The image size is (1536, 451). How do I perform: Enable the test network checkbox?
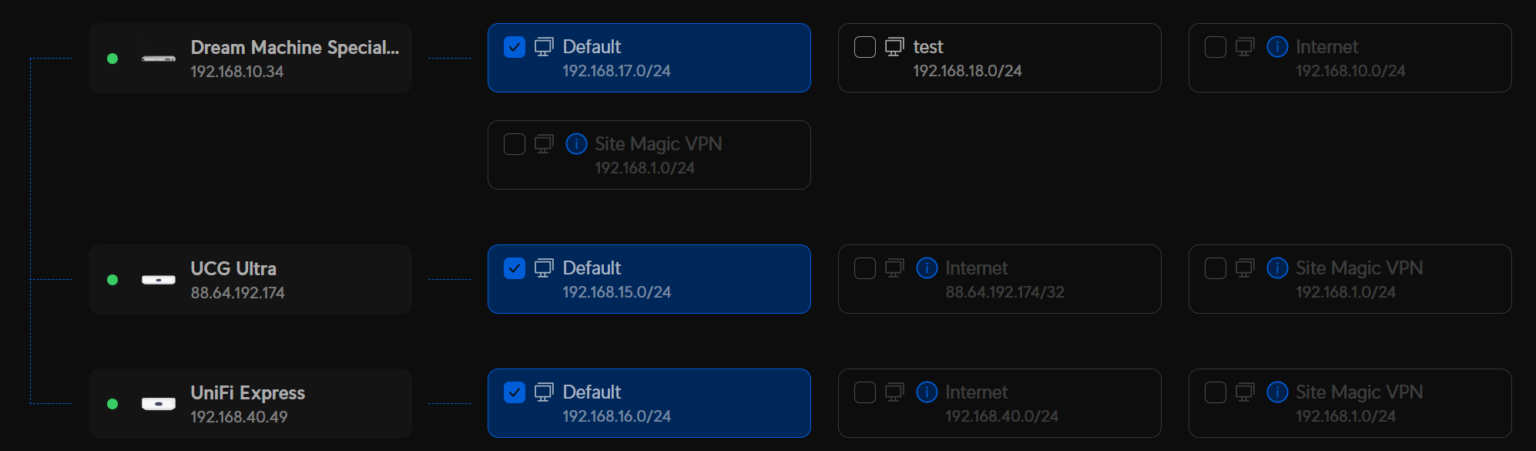coord(865,47)
